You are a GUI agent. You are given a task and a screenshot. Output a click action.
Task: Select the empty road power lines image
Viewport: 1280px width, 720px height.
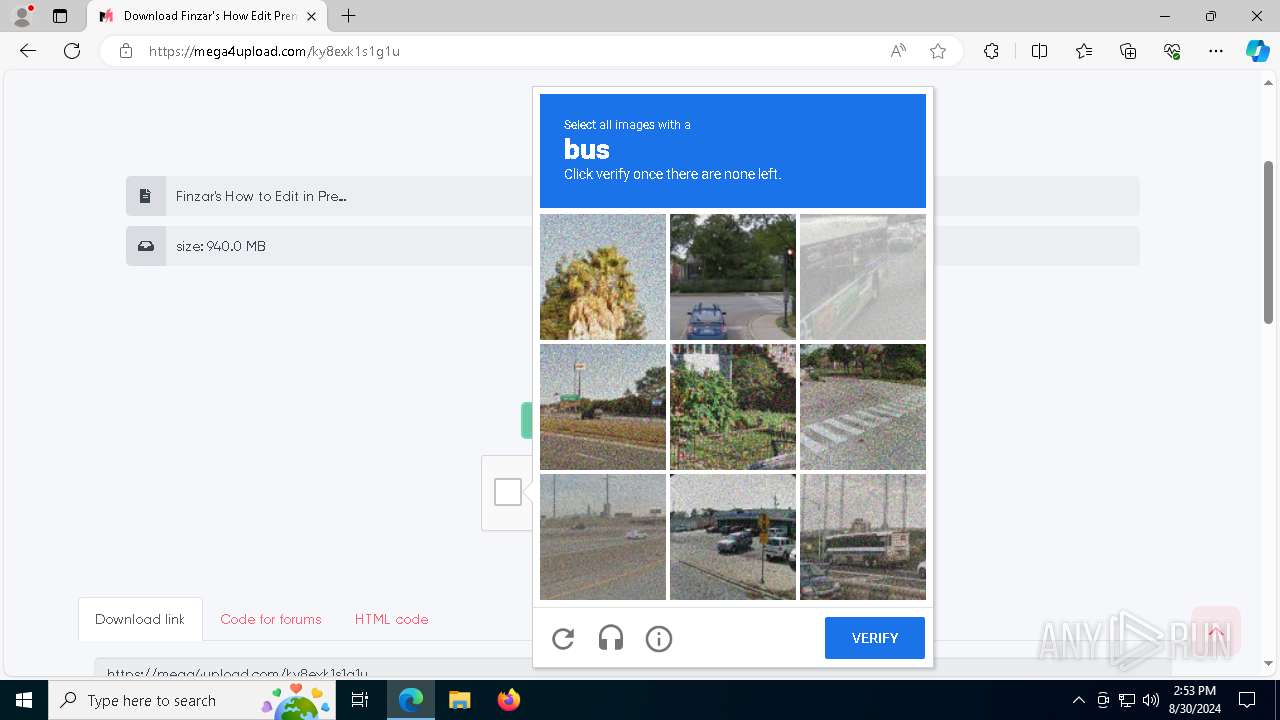(x=603, y=537)
